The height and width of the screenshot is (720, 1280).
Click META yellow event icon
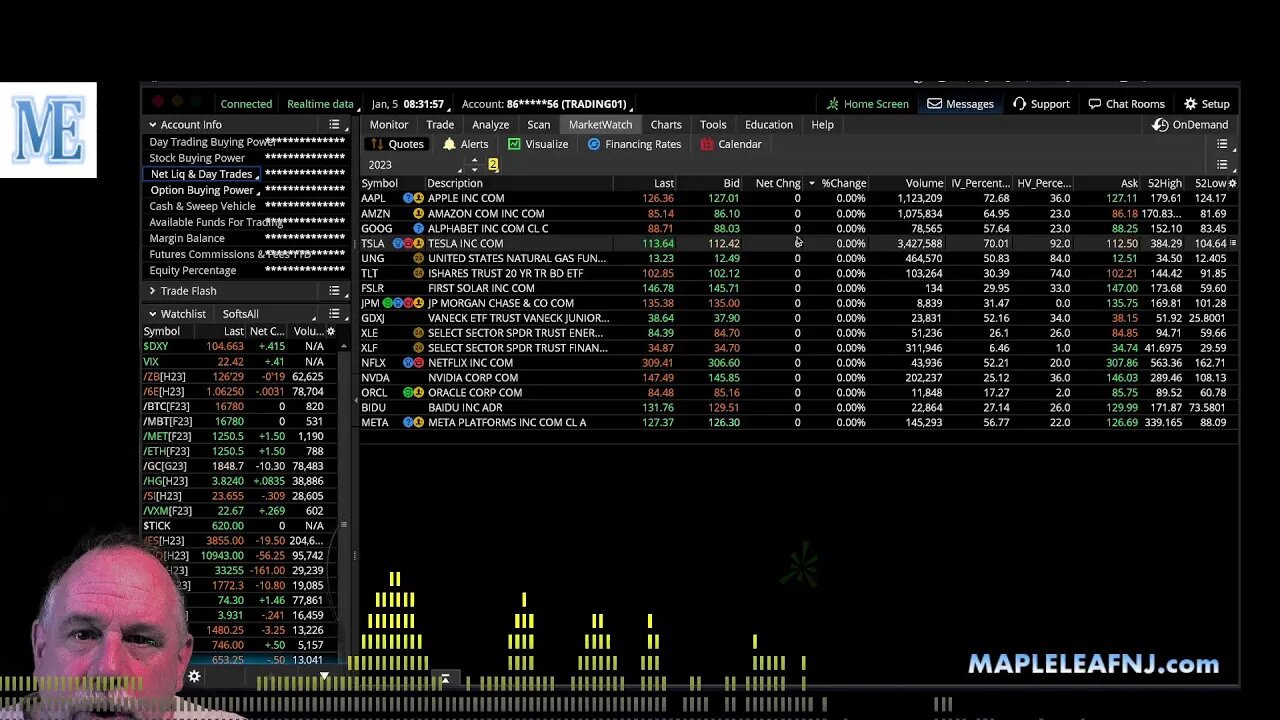pos(418,423)
